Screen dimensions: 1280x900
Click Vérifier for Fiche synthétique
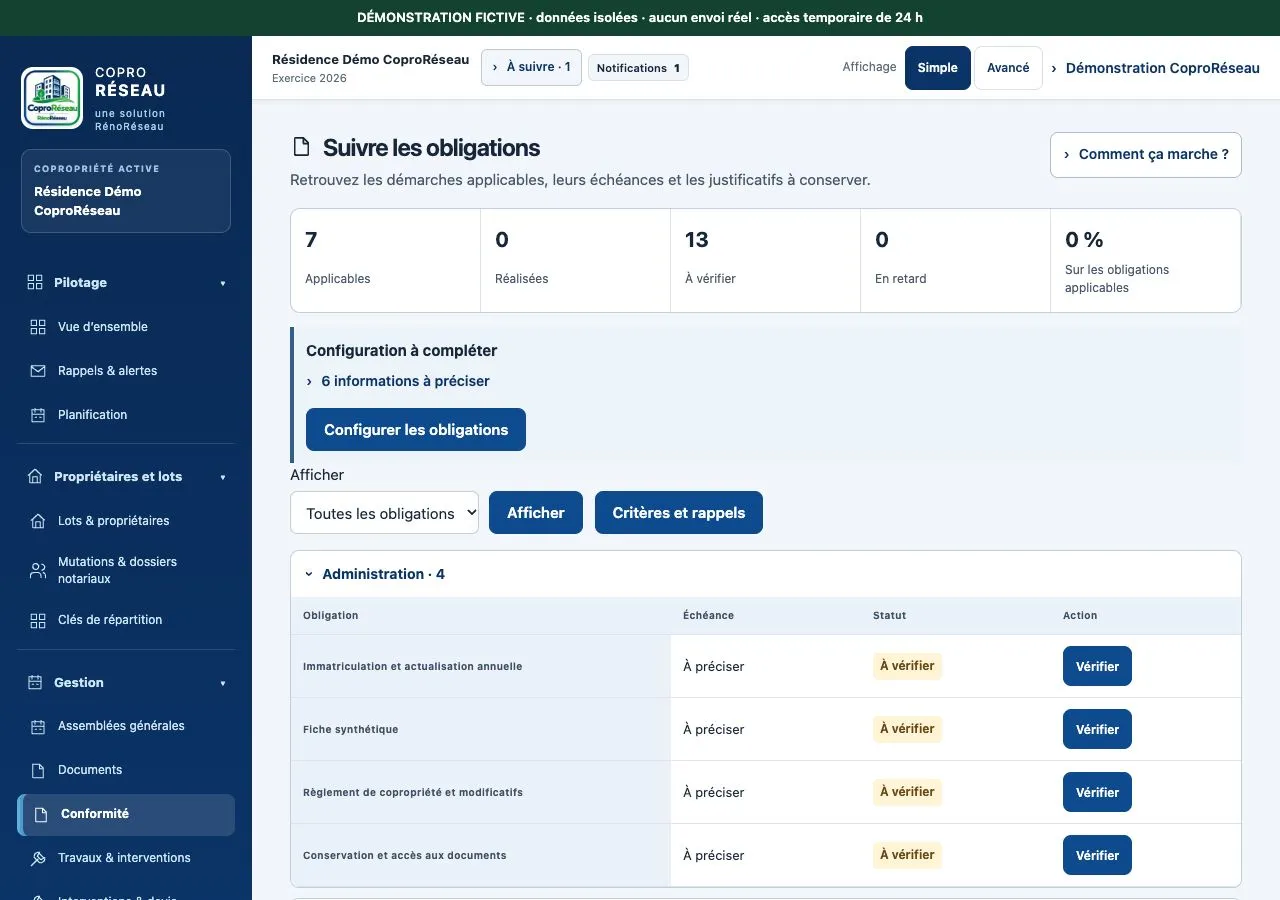[1097, 729]
